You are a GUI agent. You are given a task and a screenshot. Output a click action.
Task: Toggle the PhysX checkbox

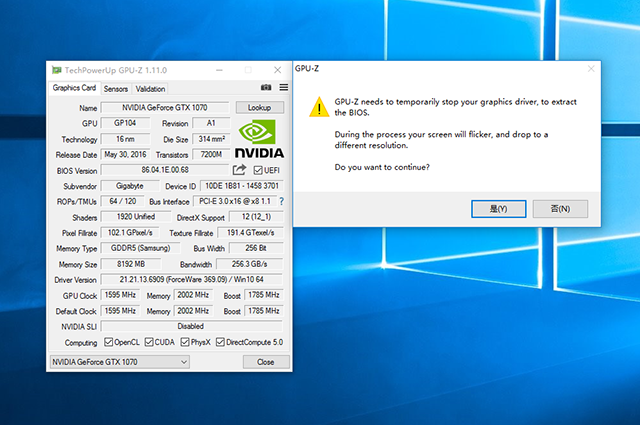185,342
